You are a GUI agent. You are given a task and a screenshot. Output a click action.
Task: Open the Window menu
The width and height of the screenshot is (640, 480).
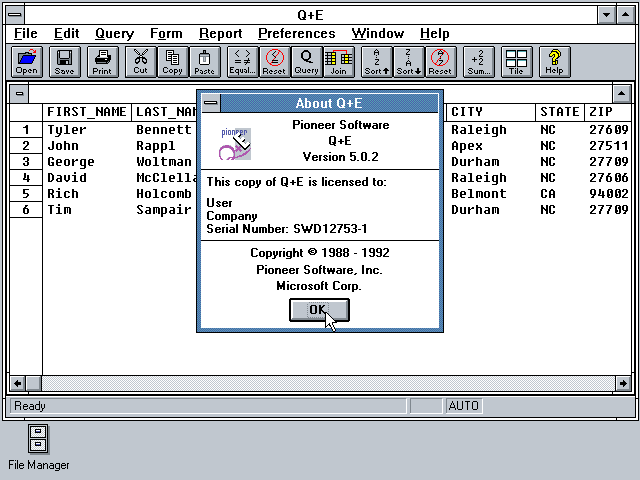[378, 33]
